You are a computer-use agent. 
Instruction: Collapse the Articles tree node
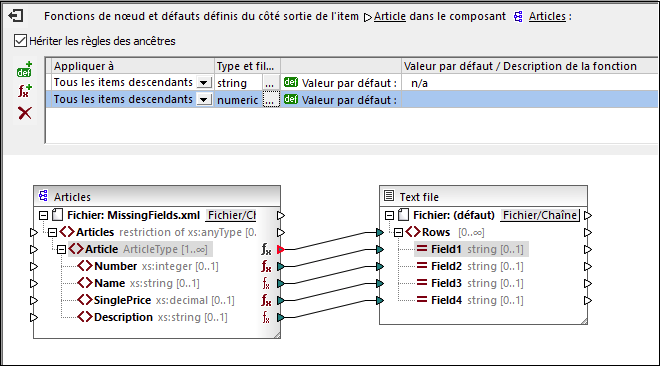pos(52,232)
